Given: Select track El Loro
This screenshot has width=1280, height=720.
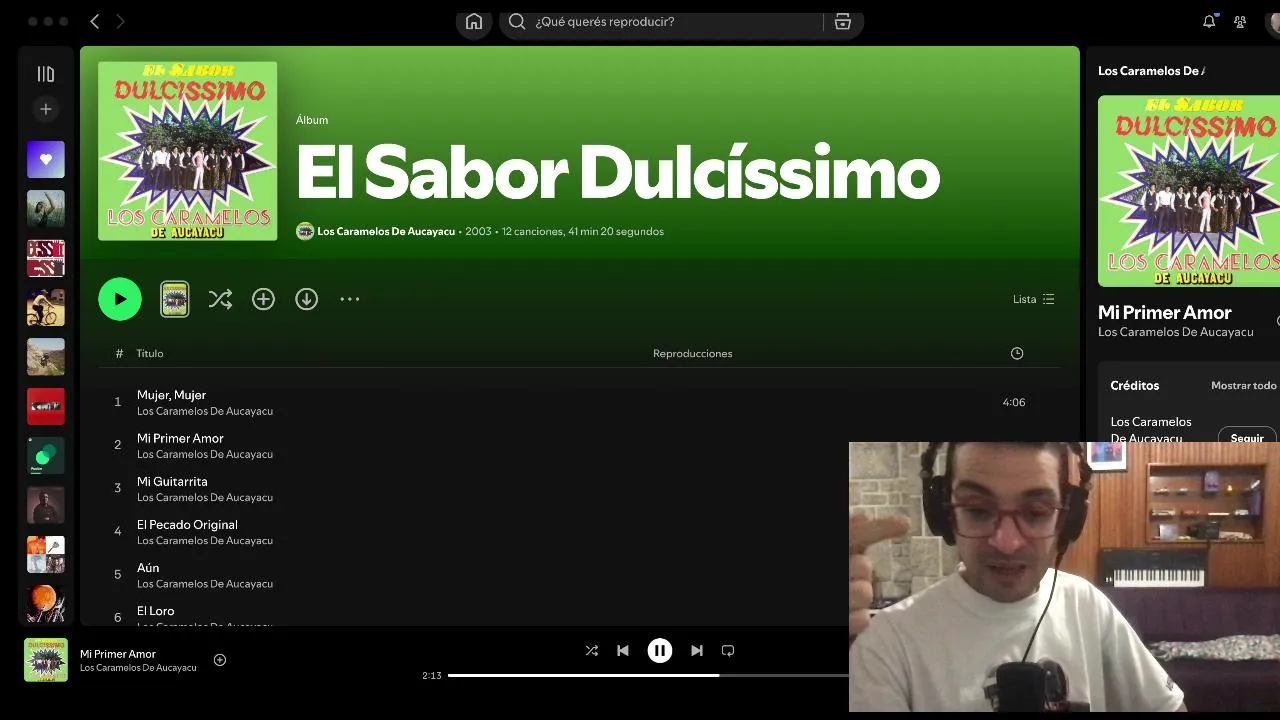Looking at the screenshot, I should coord(155,610).
